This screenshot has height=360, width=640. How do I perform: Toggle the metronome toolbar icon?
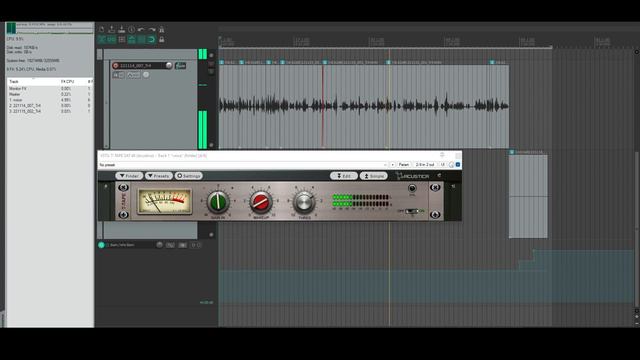[x=162, y=29]
